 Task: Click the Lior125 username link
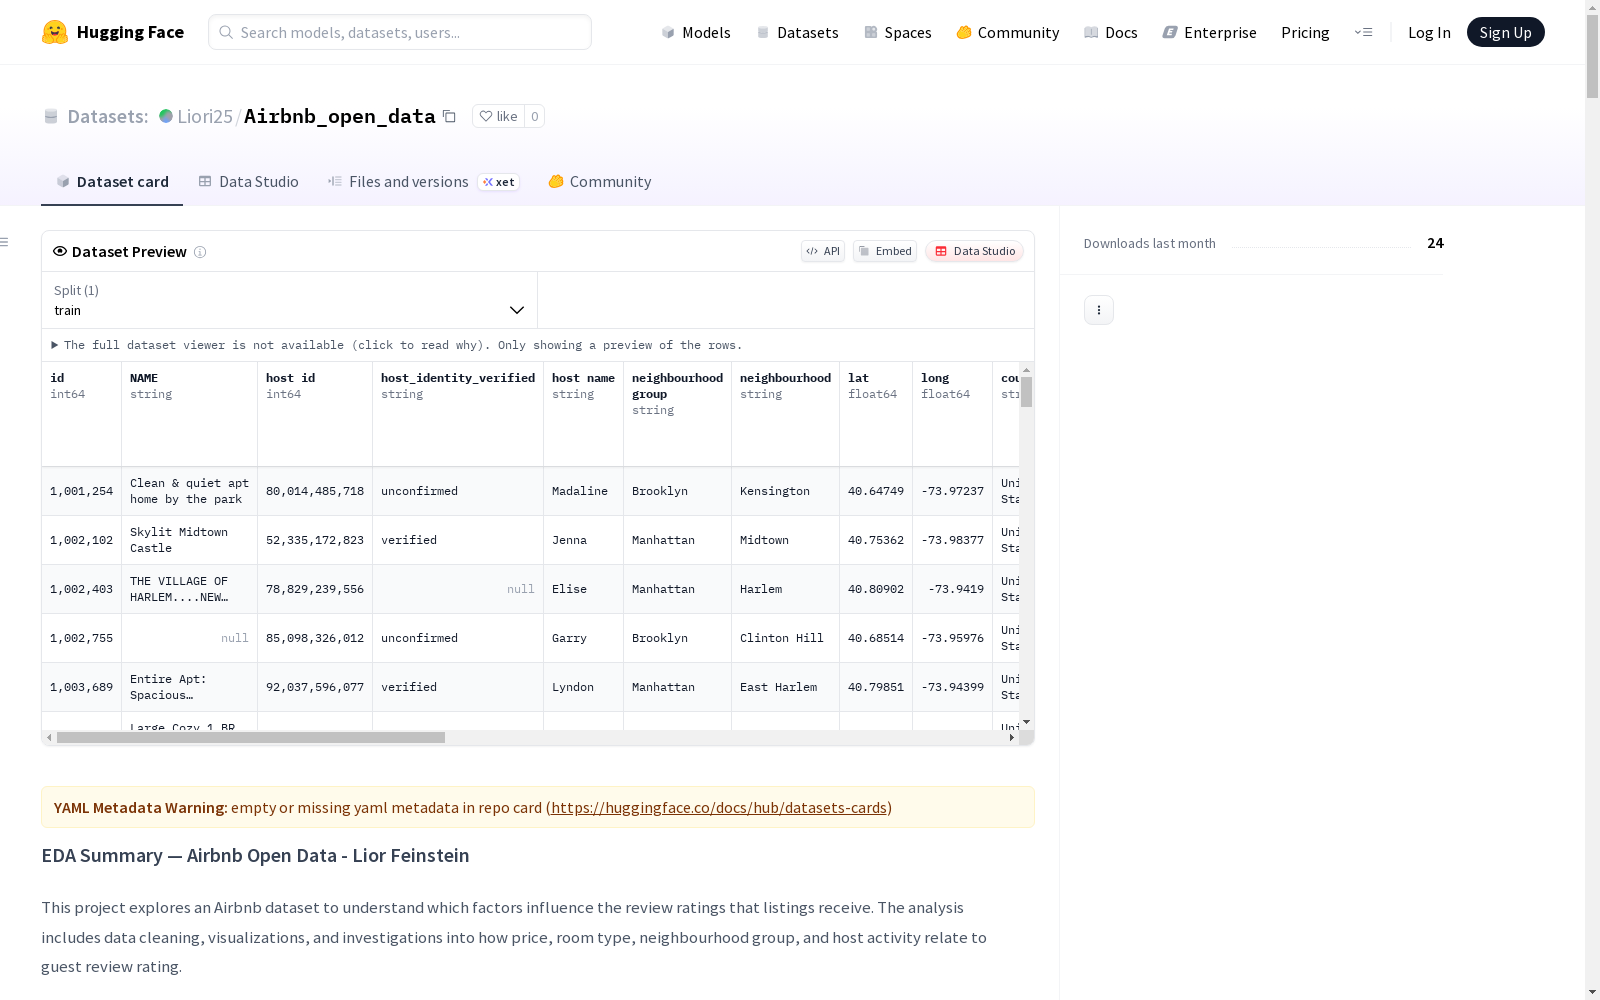click(x=205, y=116)
